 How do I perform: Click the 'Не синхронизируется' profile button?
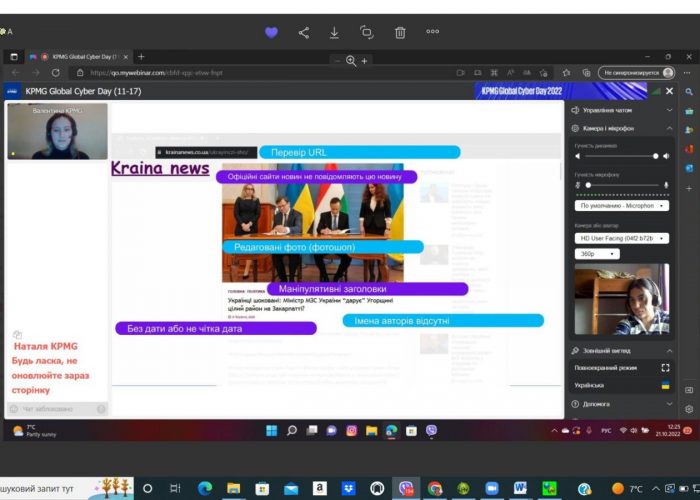click(636, 73)
